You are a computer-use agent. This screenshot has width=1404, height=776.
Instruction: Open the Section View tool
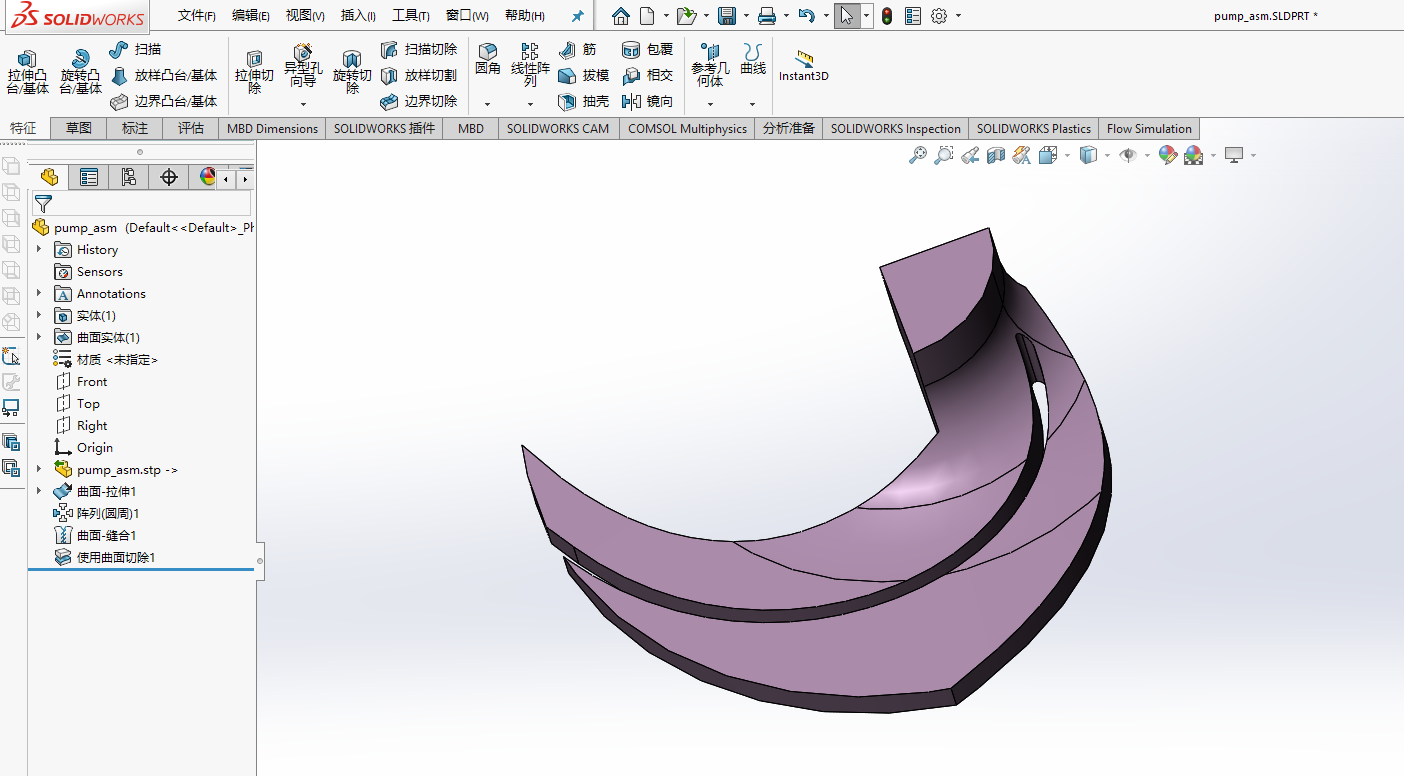click(993, 155)
